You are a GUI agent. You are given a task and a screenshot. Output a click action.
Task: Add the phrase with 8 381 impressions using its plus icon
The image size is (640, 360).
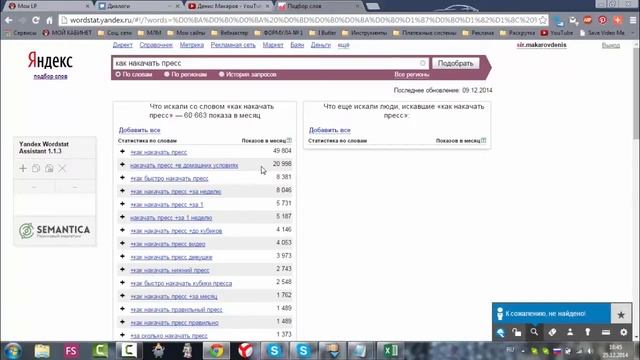coord(122,178)
